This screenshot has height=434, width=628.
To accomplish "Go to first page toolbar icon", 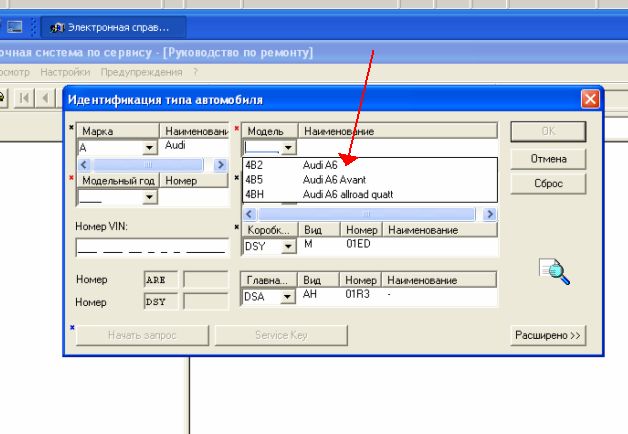I will click(24, 98).
